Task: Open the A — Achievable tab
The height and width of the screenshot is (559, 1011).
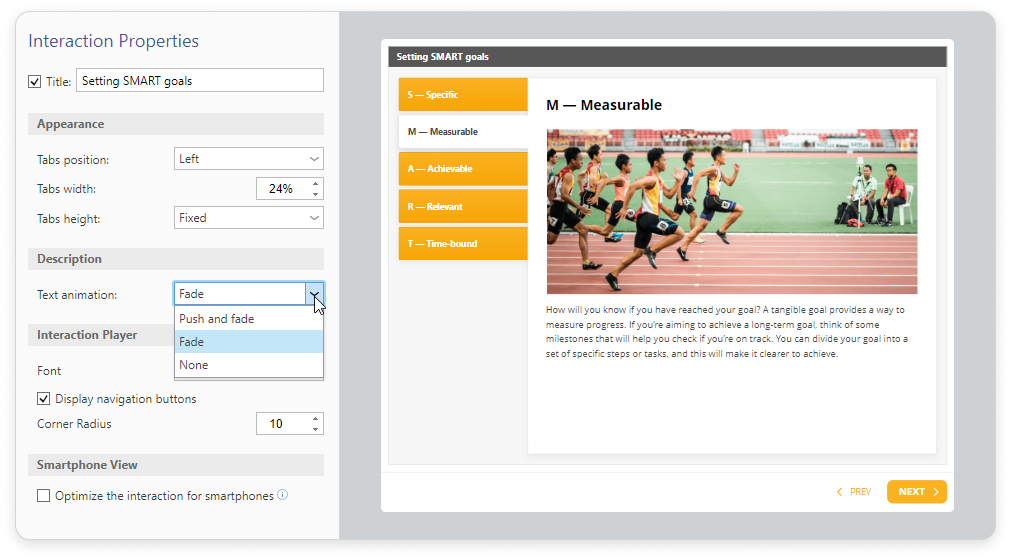Action: pos(463,169)
